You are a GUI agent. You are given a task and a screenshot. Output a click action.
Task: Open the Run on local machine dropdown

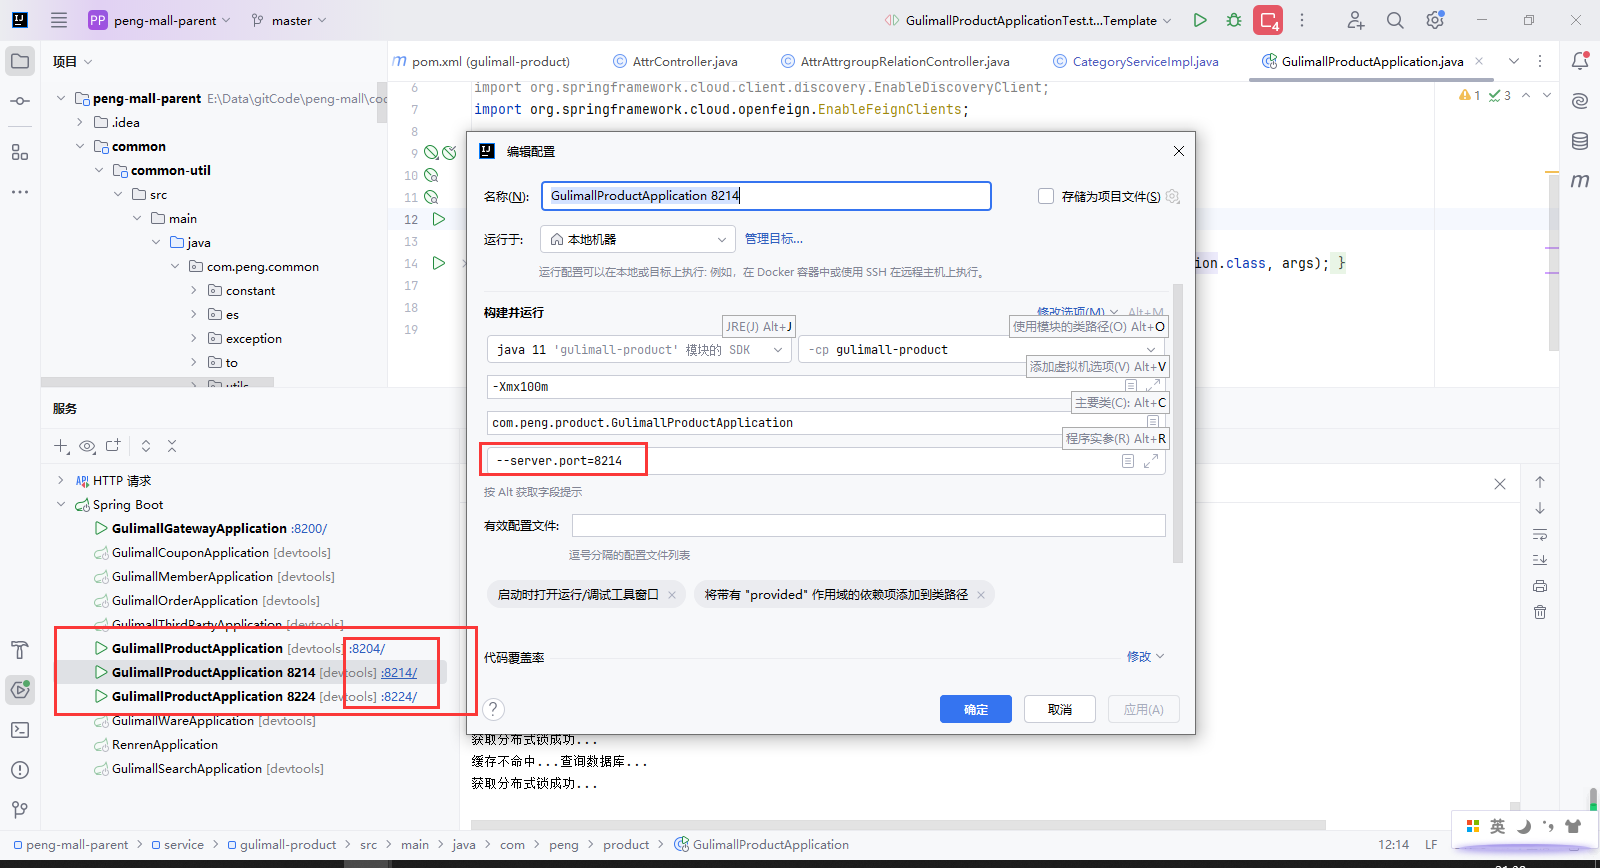(x=638, y=239)
